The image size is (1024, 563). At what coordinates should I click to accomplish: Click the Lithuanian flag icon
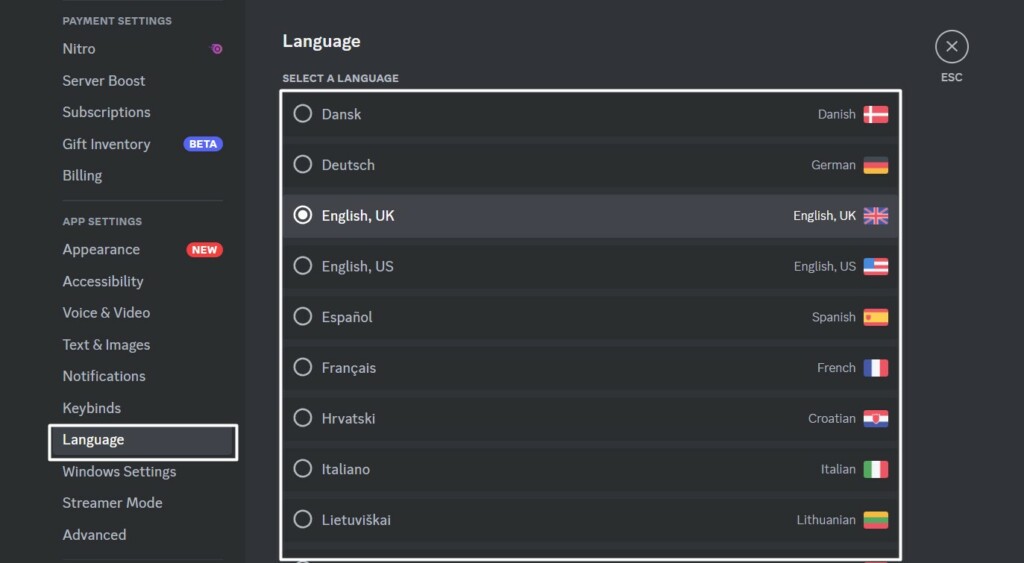(x=875, y=520)
